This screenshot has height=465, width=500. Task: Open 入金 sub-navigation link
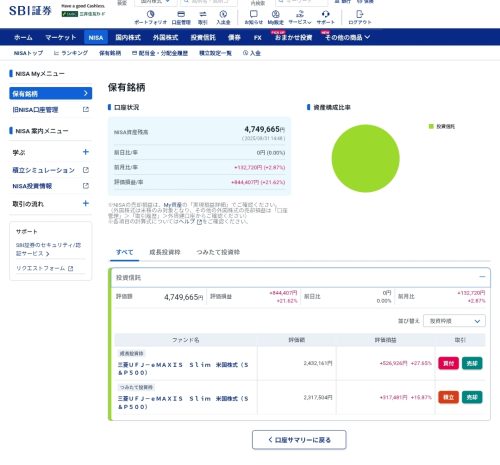point(252,53)
